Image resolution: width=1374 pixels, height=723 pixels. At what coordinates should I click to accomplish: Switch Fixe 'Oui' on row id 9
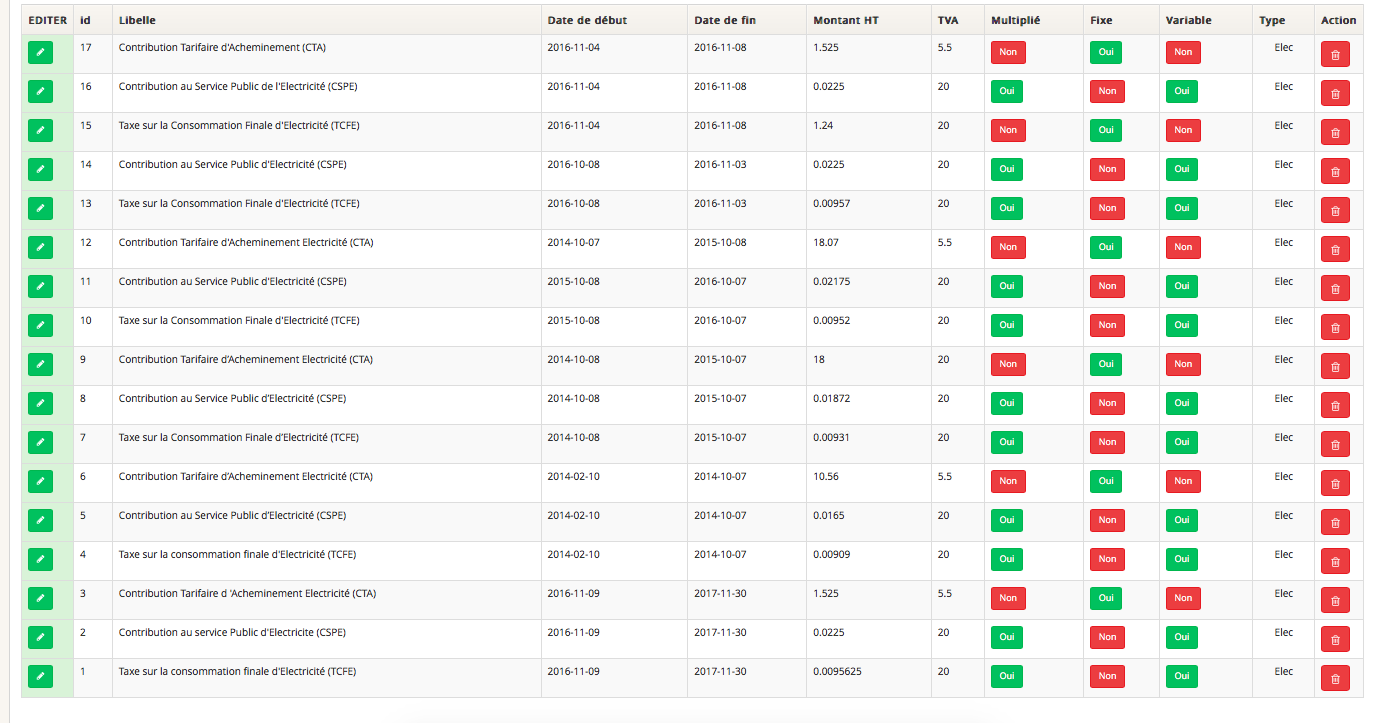click(x=1106, y=364)
